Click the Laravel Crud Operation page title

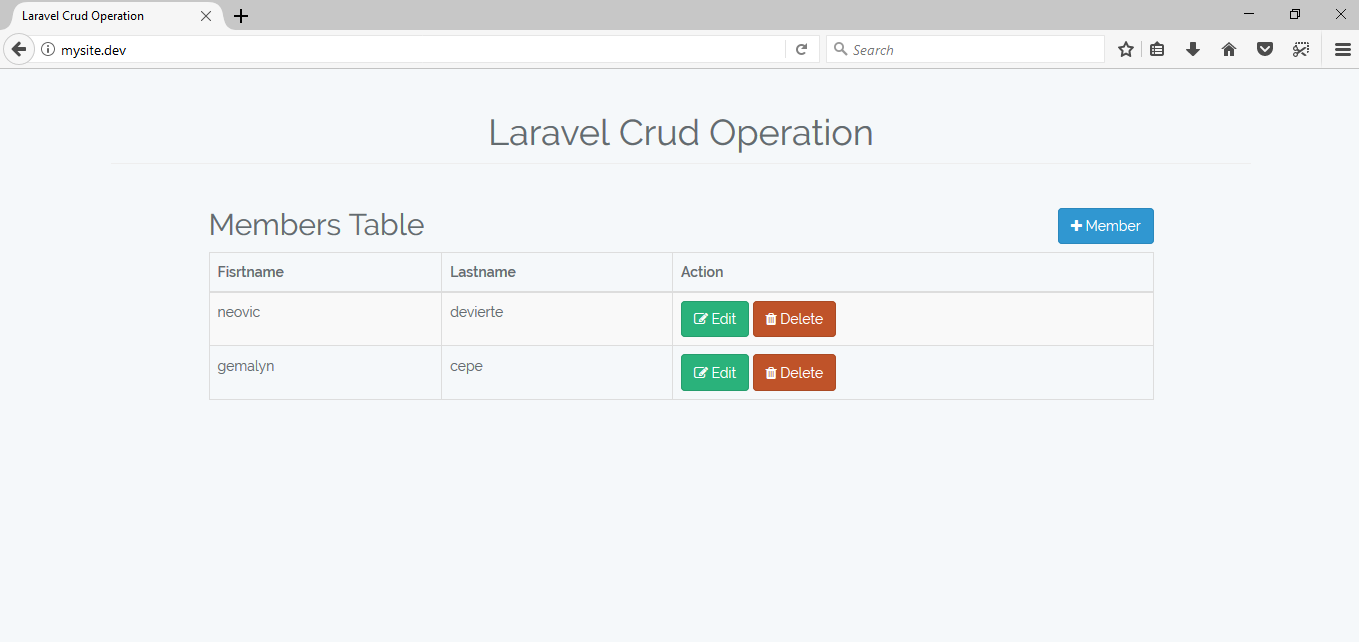point(680,133)
